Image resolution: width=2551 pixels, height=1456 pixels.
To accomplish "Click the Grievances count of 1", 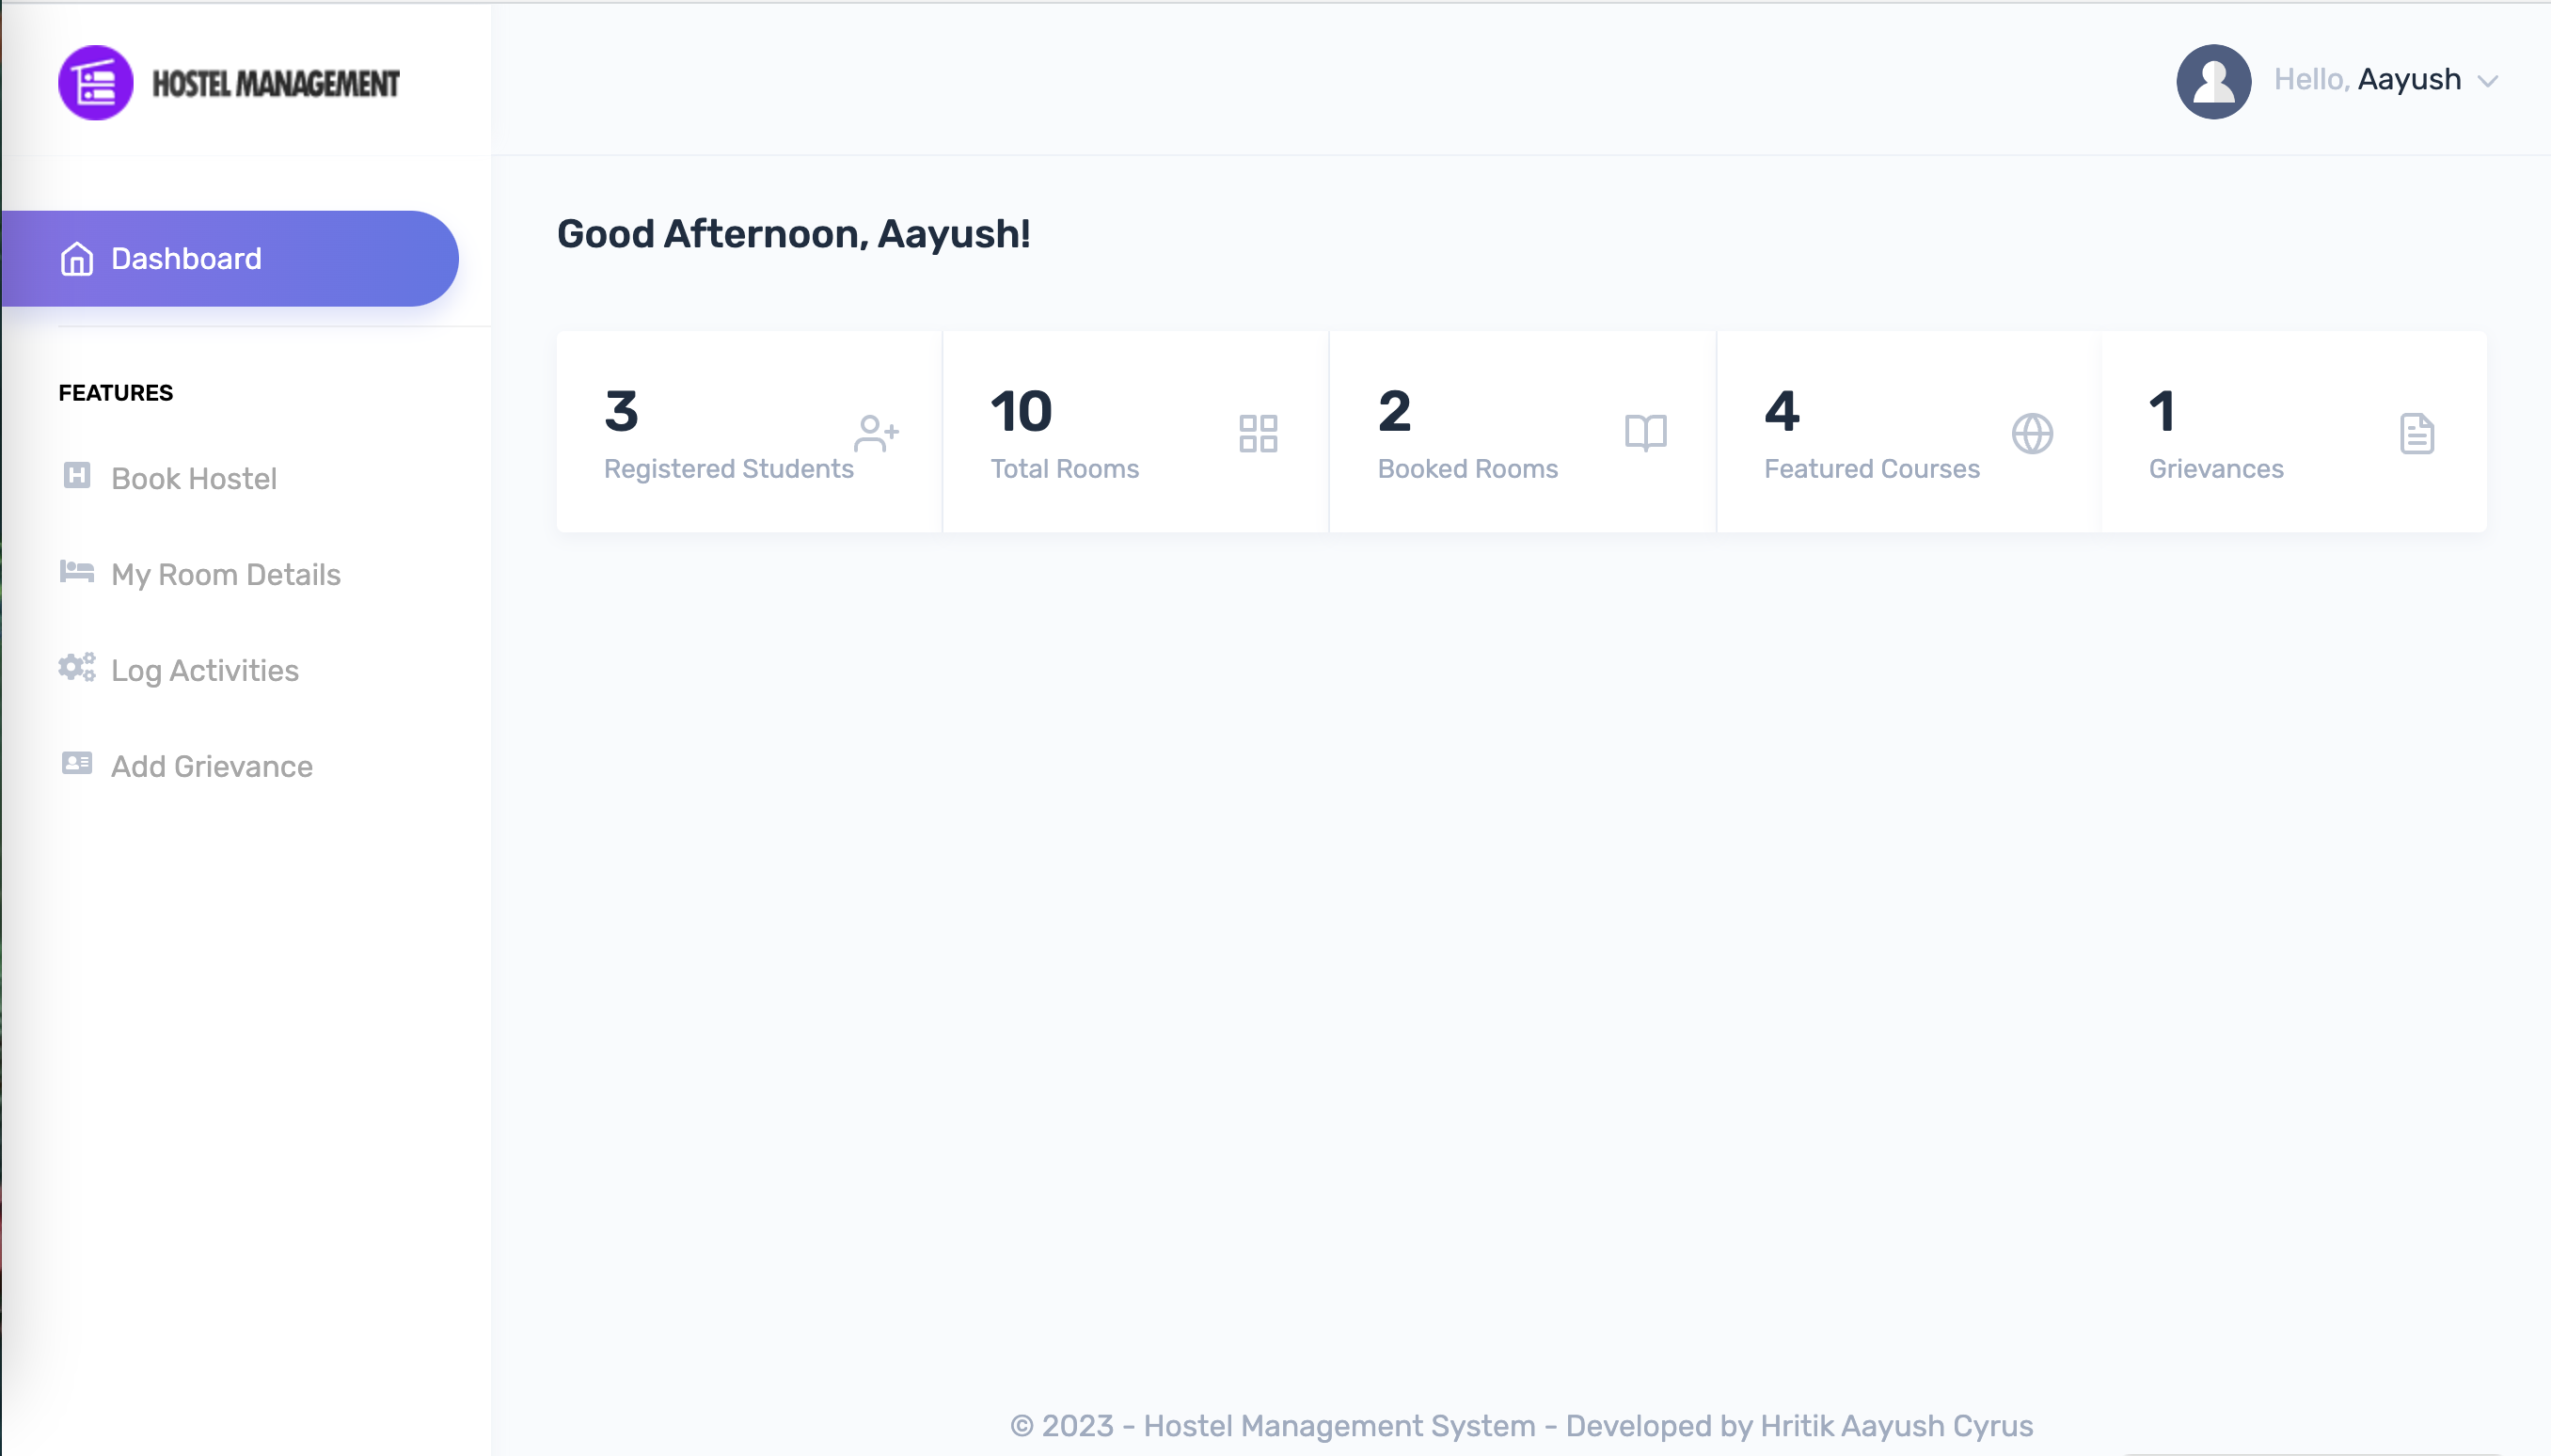I will coord(2162,410).
